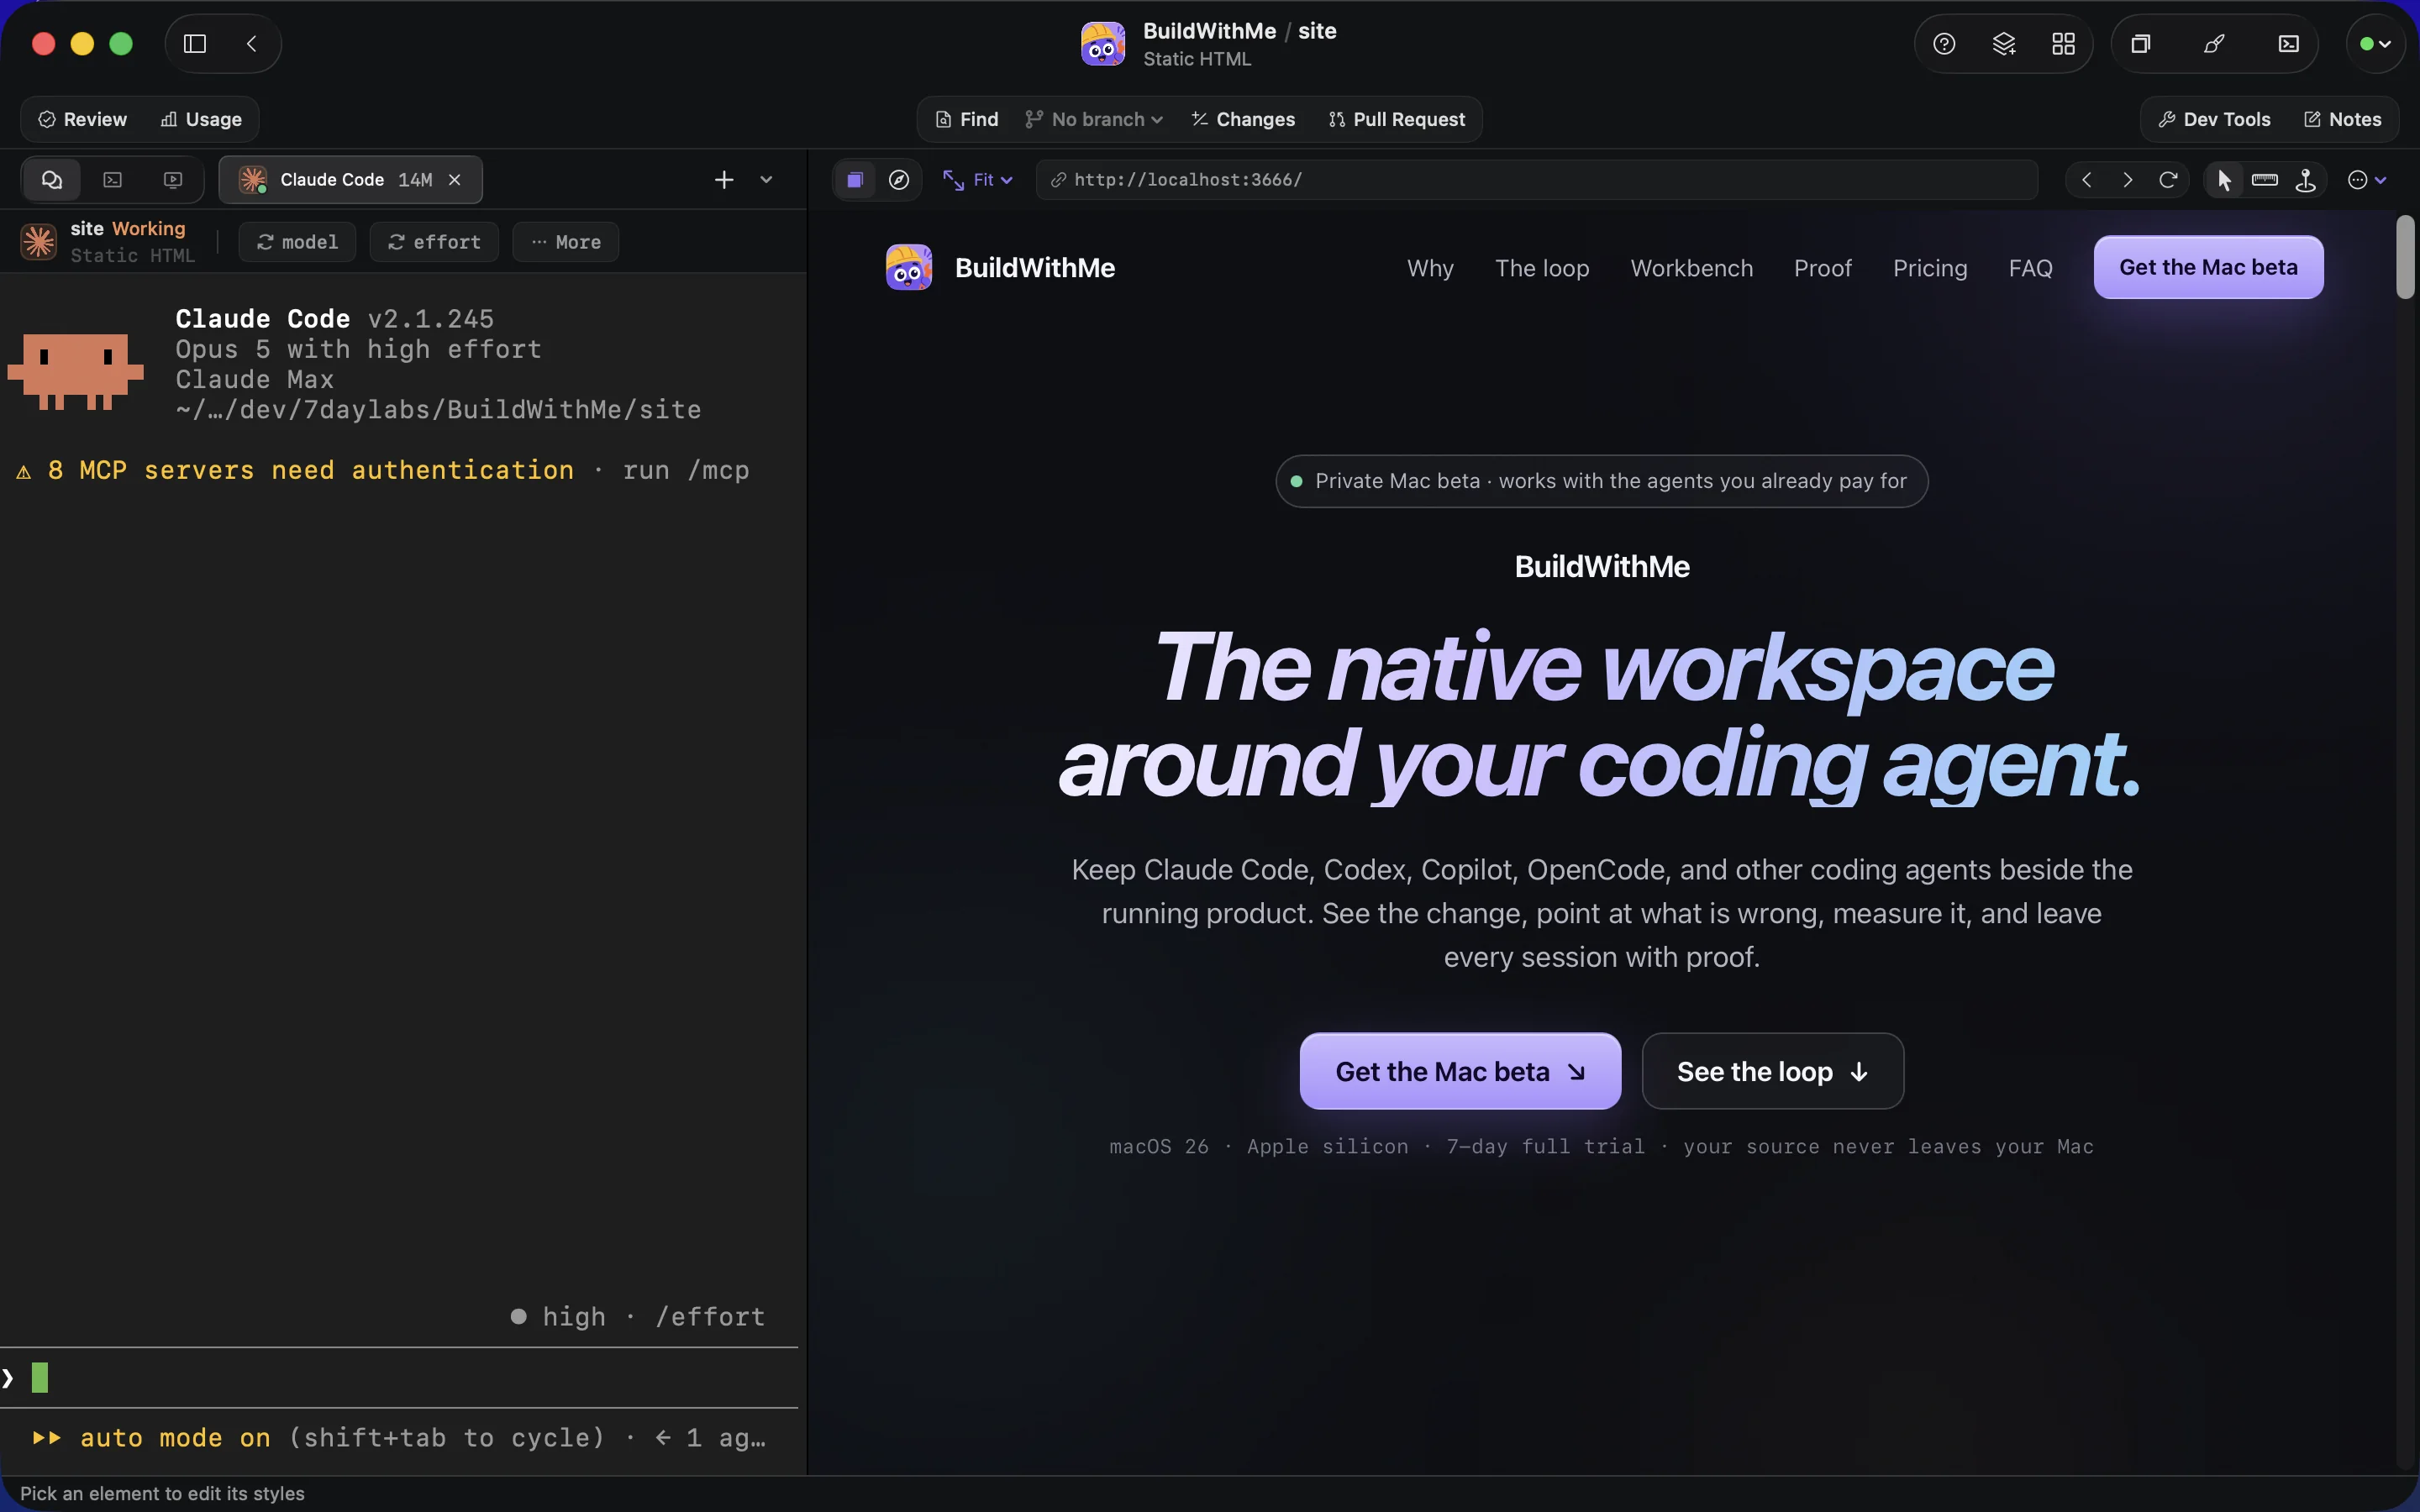
Task: Open the four-square grid view icon
Action: (2063, 43)
